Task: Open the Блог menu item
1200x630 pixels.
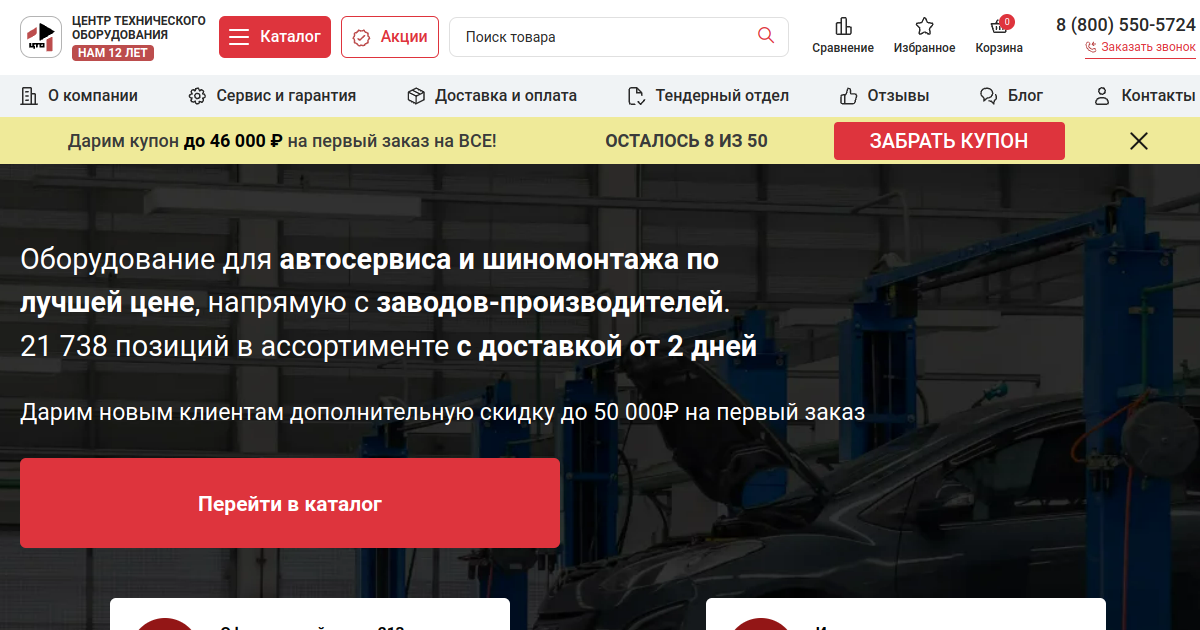Action: click(x=1012, y=96)
